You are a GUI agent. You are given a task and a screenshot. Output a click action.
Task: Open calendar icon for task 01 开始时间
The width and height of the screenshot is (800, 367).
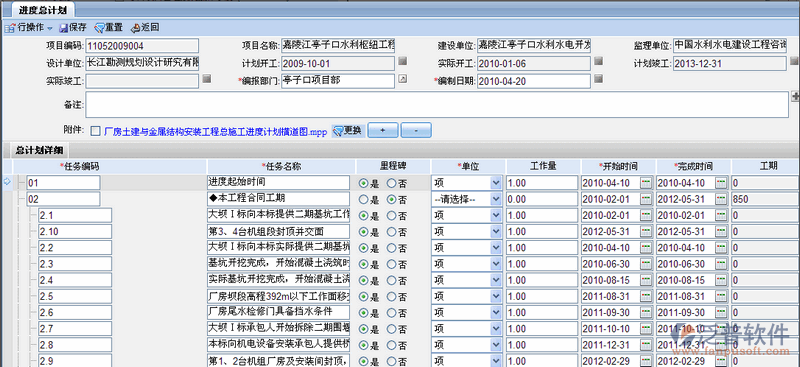point(646,183)
